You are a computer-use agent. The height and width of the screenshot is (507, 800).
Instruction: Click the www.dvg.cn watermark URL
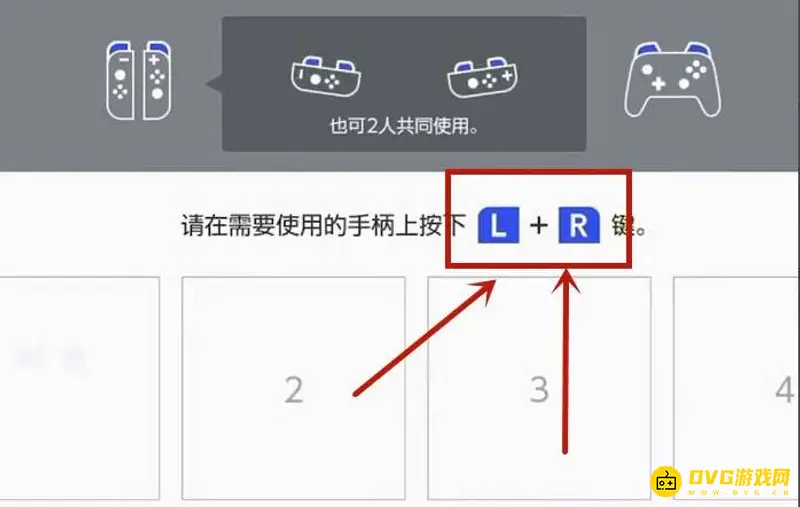pyautogui.click(x=739, y=493)
